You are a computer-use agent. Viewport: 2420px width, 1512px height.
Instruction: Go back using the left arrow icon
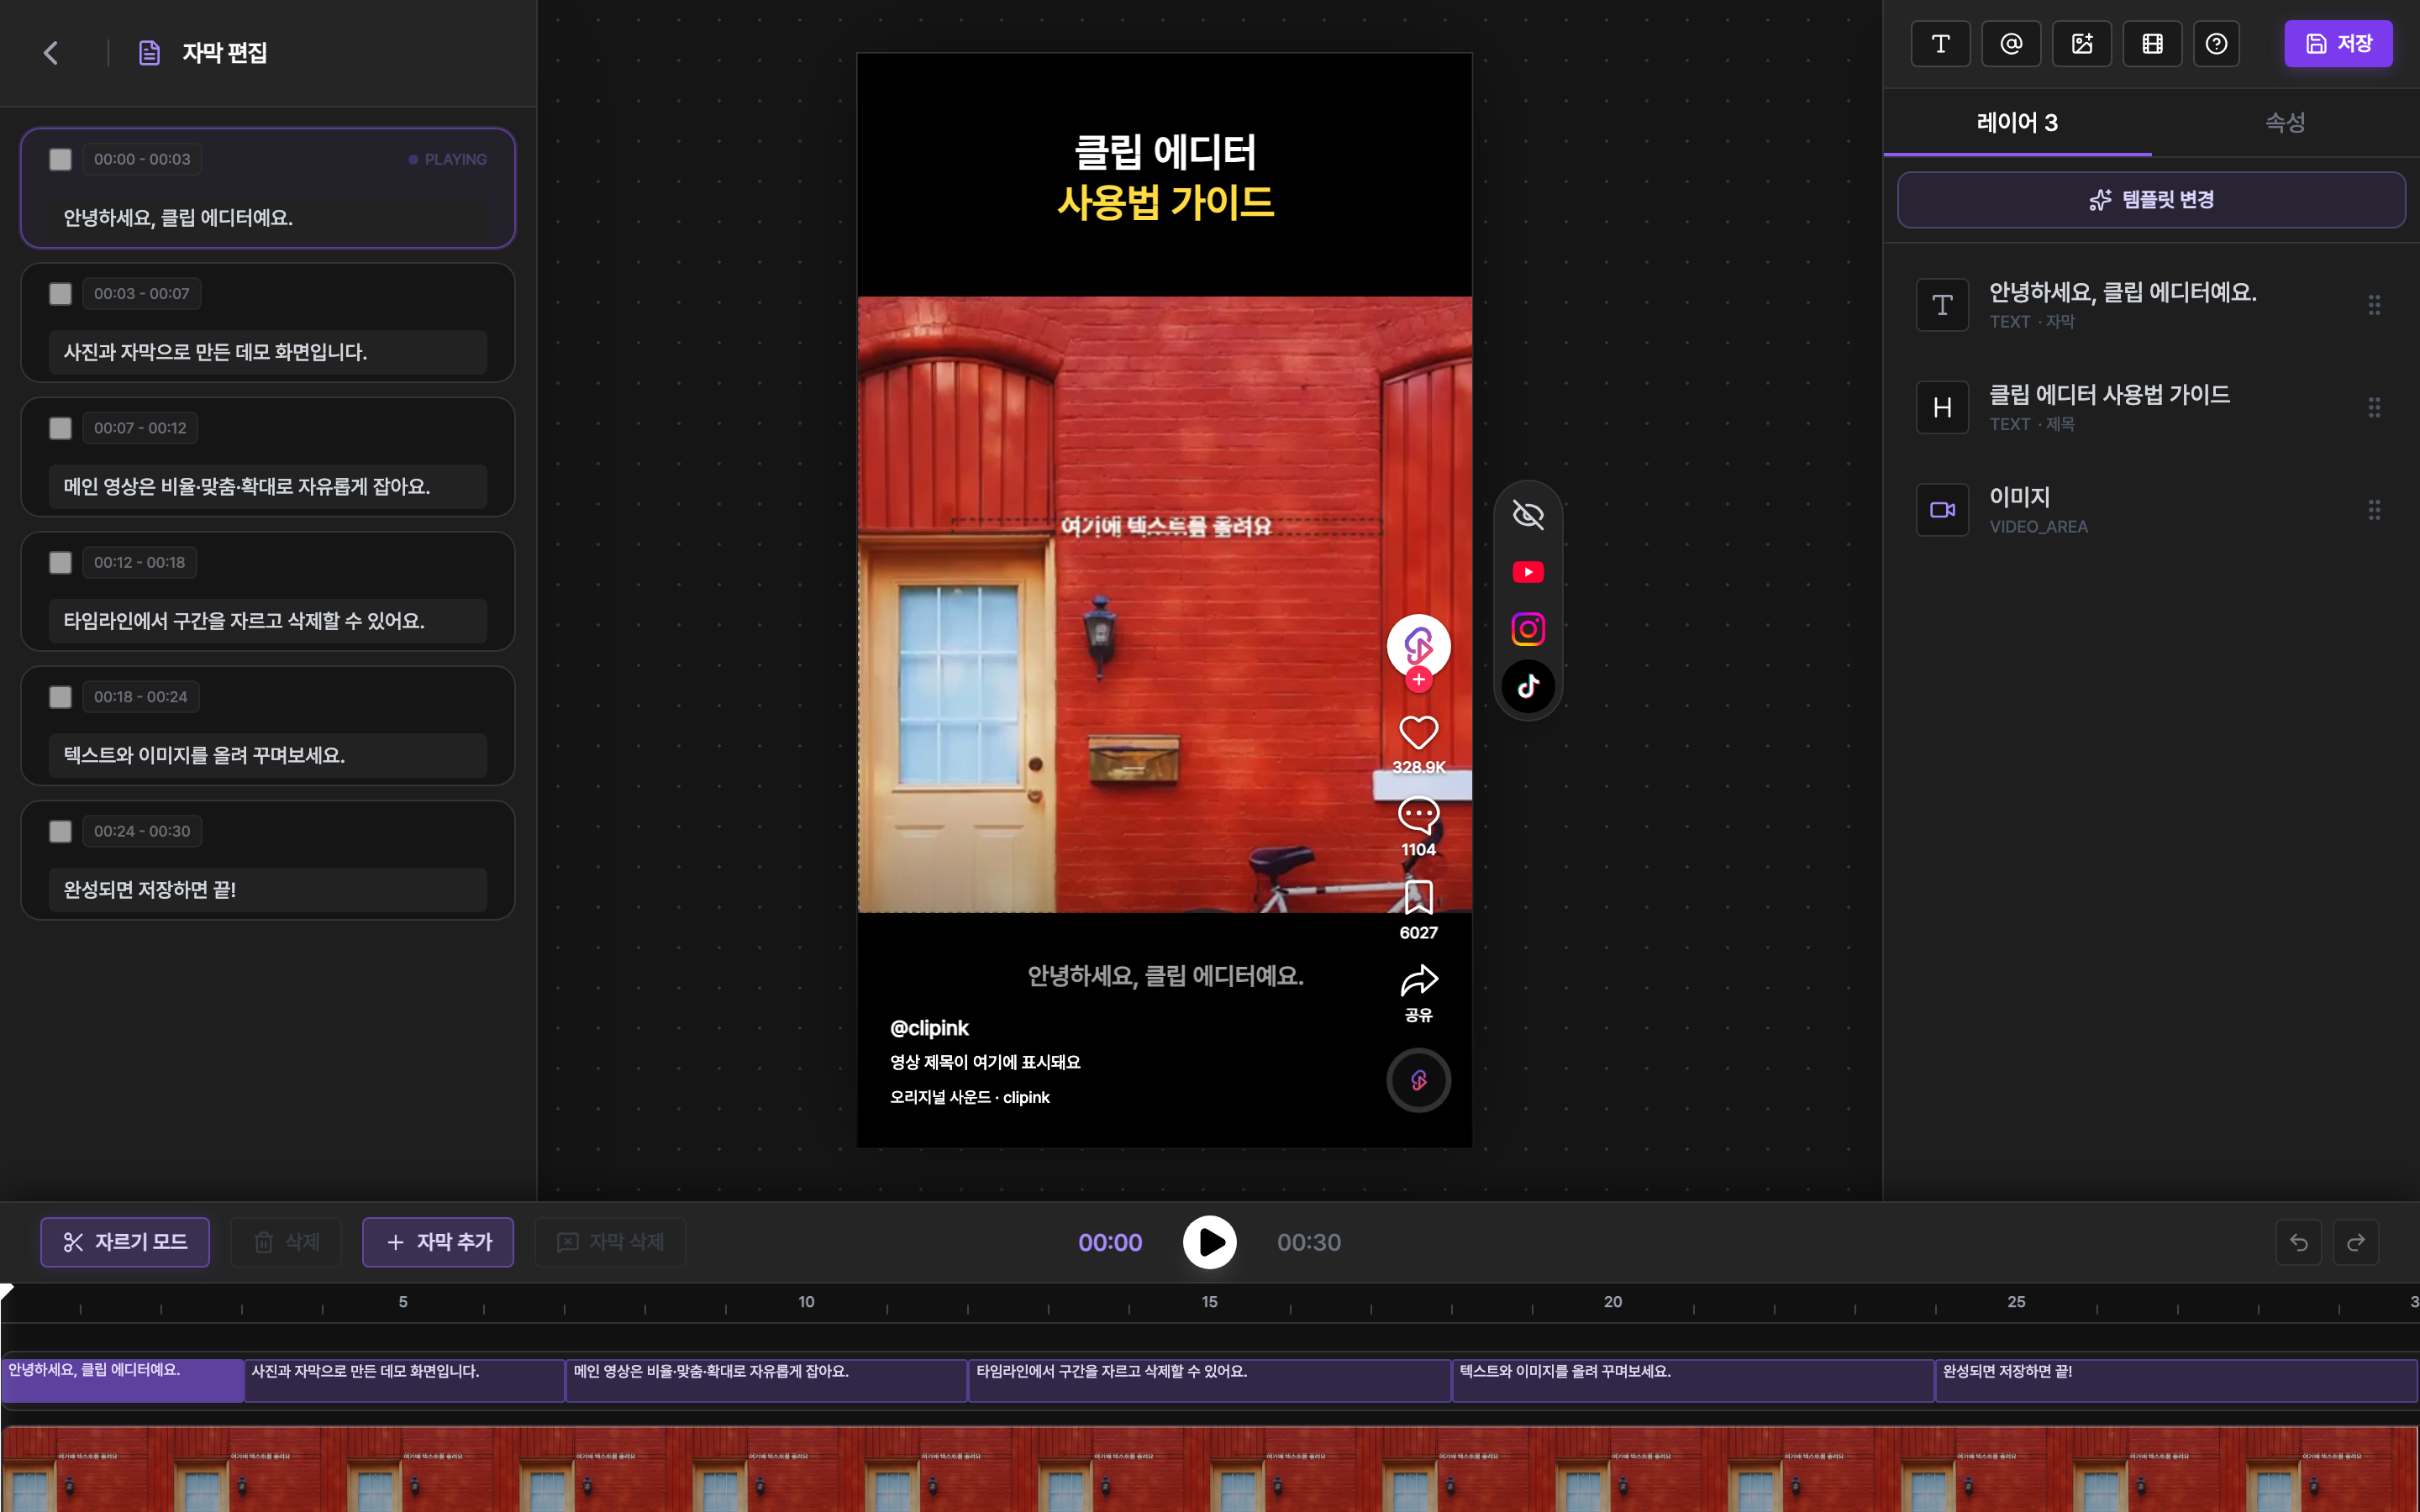click(x=51, y=53)
